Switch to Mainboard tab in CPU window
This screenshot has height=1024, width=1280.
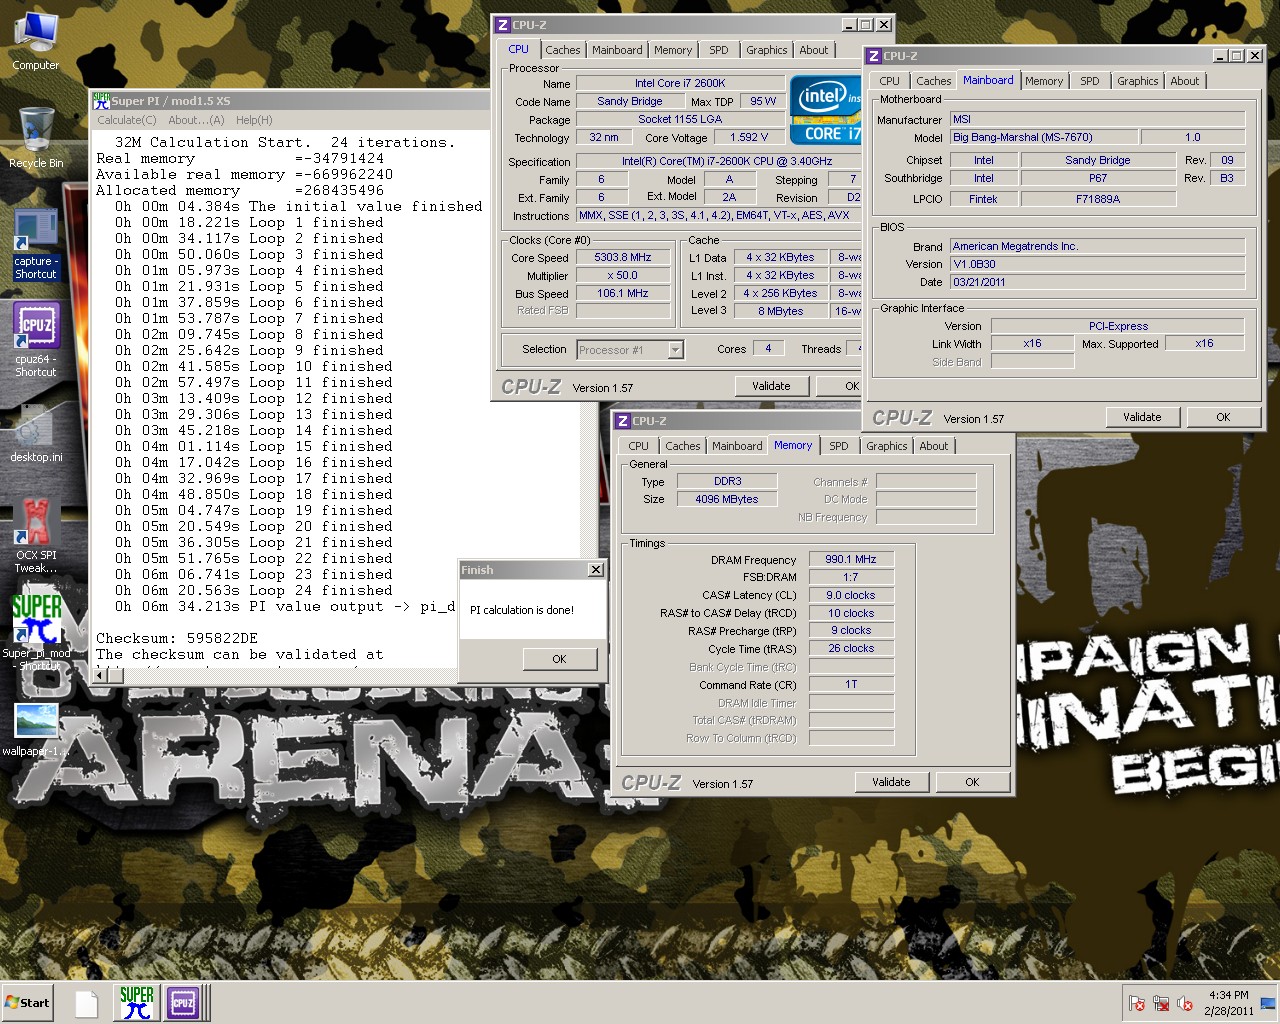coord(617,50)
